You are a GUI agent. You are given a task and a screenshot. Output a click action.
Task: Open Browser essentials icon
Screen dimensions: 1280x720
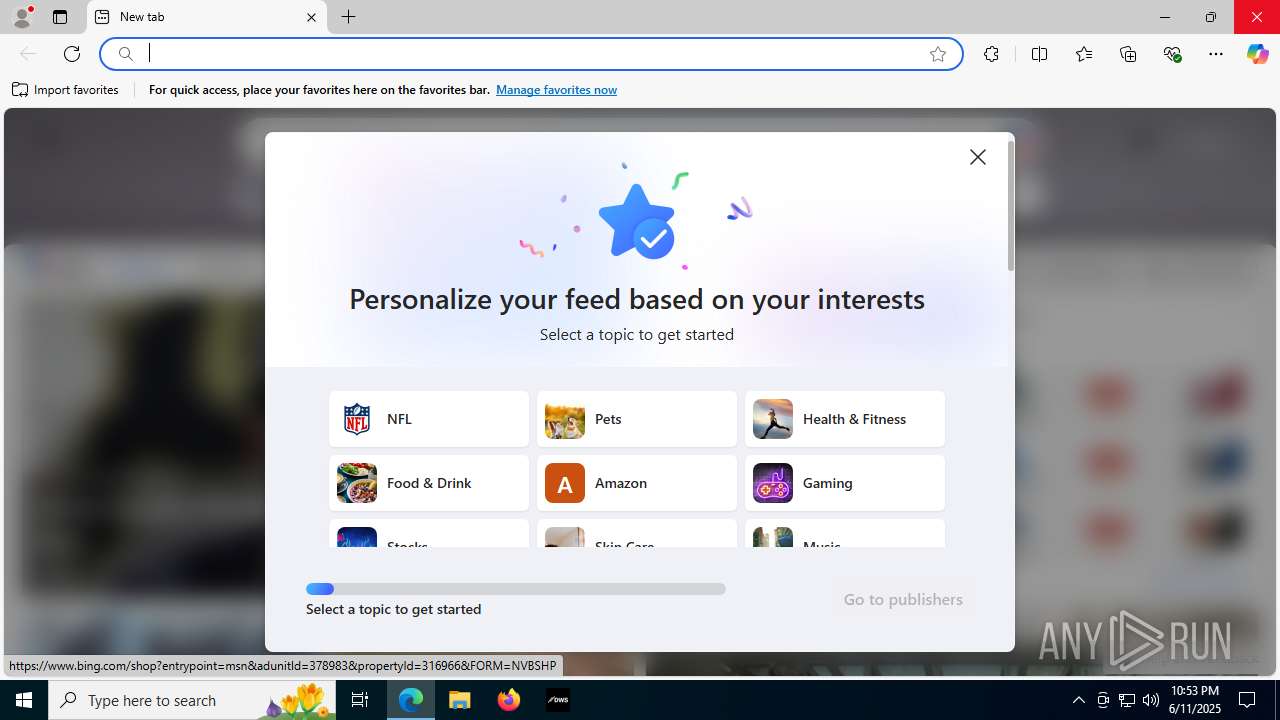1173,54
